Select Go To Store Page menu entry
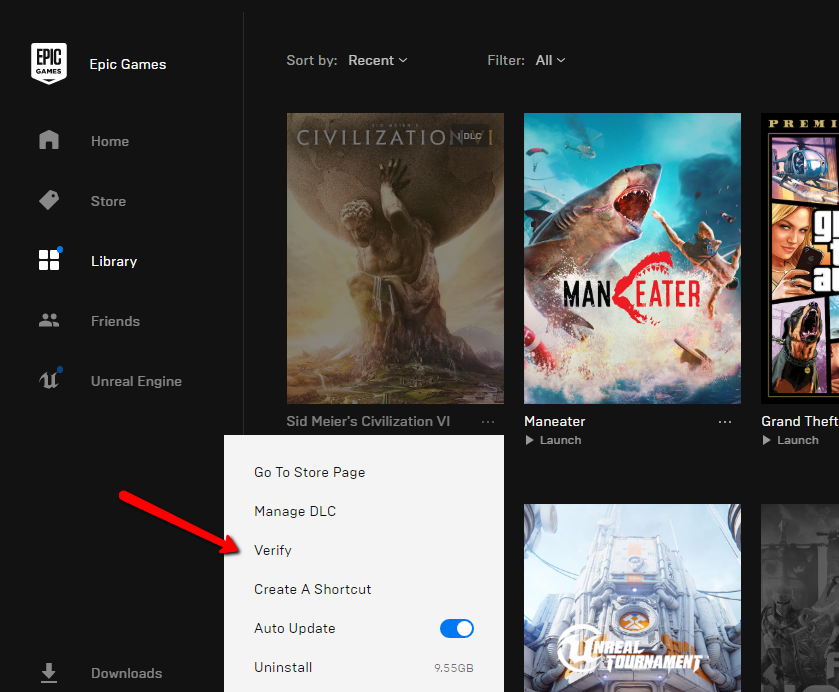This screenshot has height=692, width=839. [310, 472]
